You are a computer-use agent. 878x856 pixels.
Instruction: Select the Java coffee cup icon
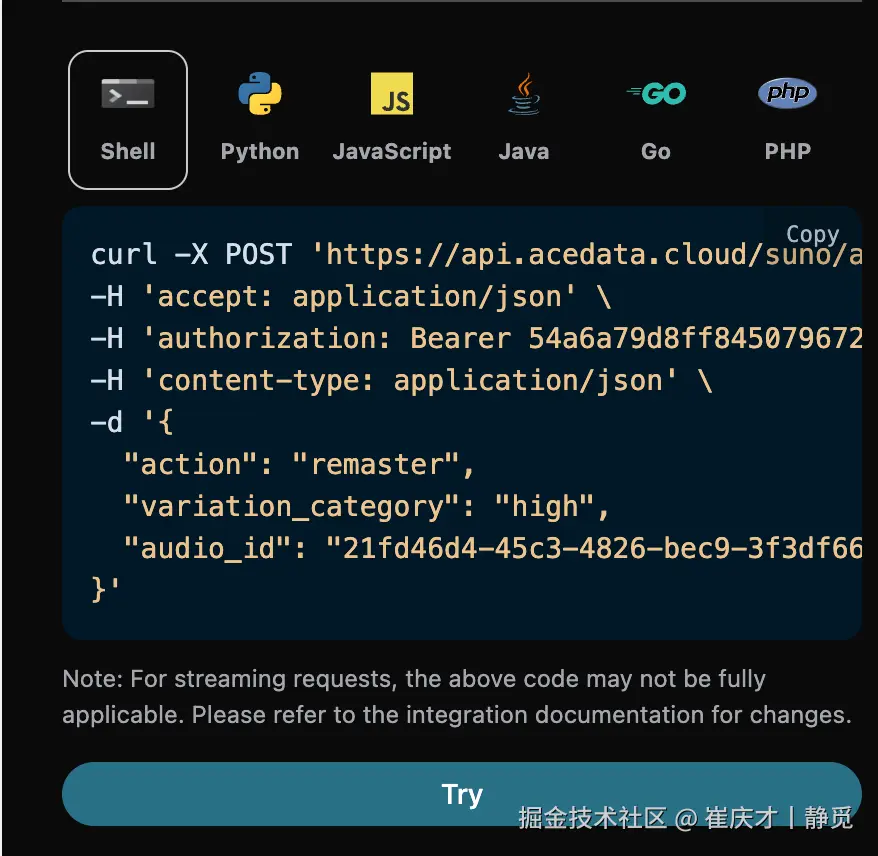(524, 93)
